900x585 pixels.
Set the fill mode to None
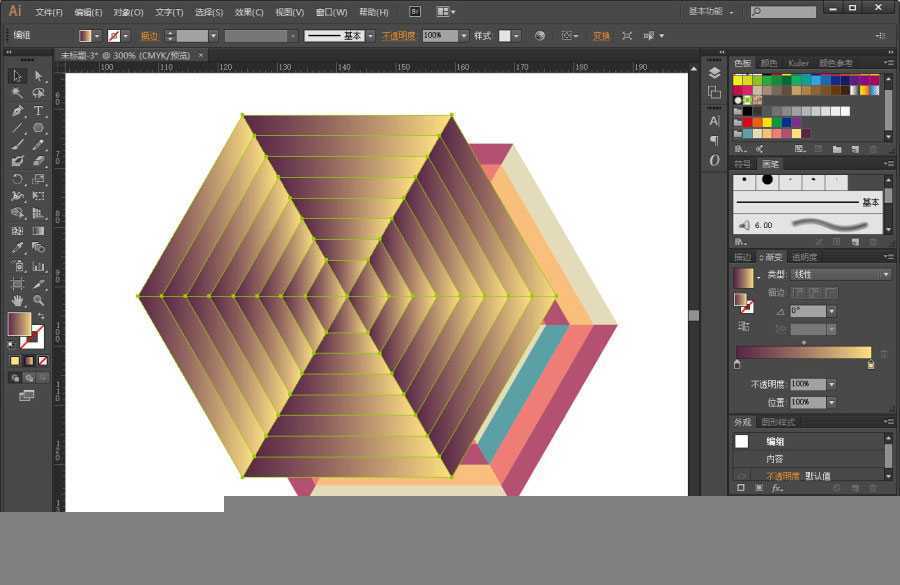44,360
